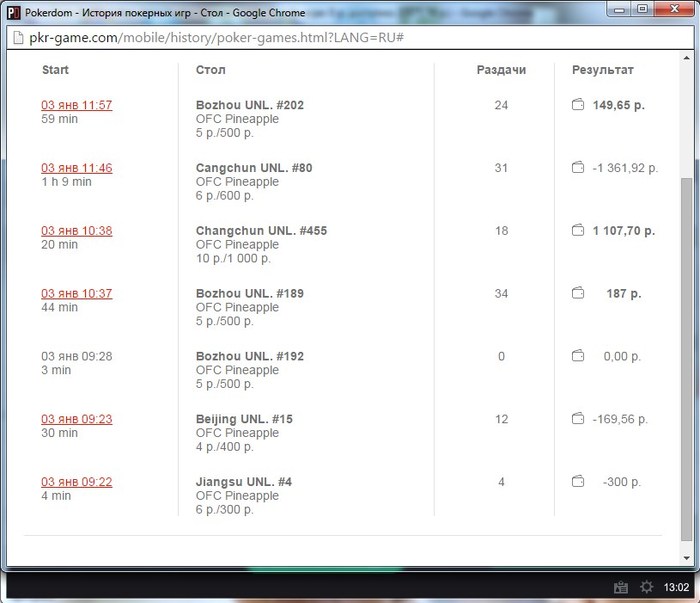The height and width of the screenshot is (603, 700).
Task: Click result value 149,65 p.
Action: [x=618, y=105]
